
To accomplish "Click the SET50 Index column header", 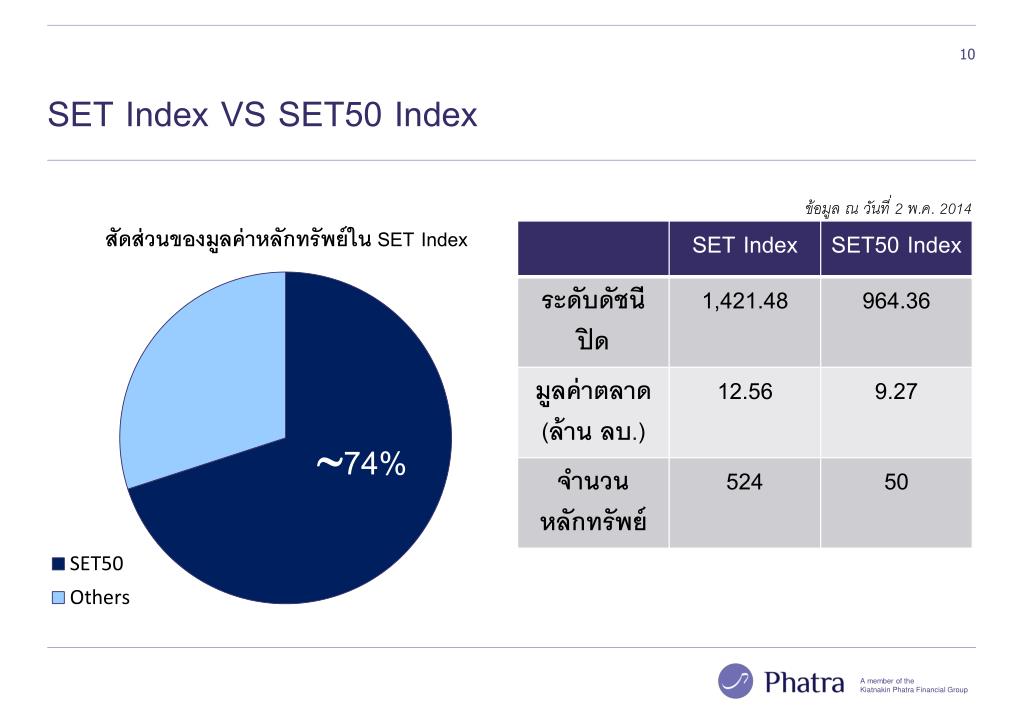I will [896, 247].
